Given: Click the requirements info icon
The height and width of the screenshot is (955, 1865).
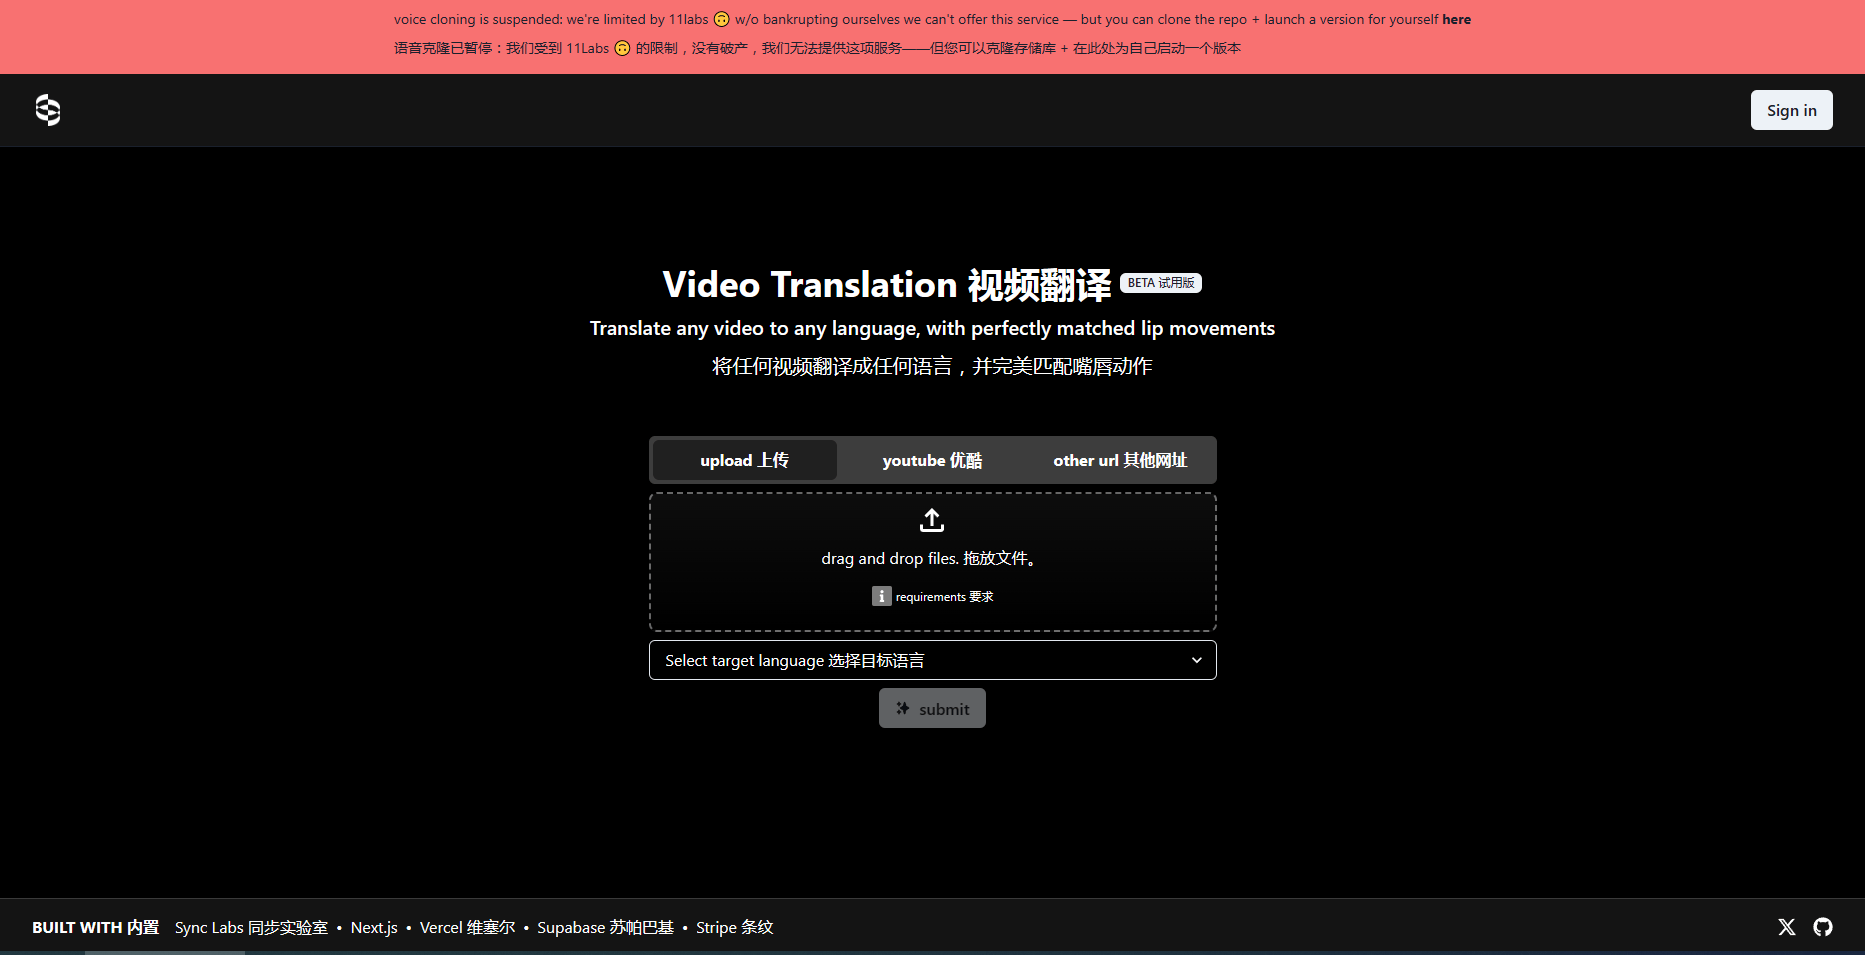Looking at the screenshot, I should [881, 596].
